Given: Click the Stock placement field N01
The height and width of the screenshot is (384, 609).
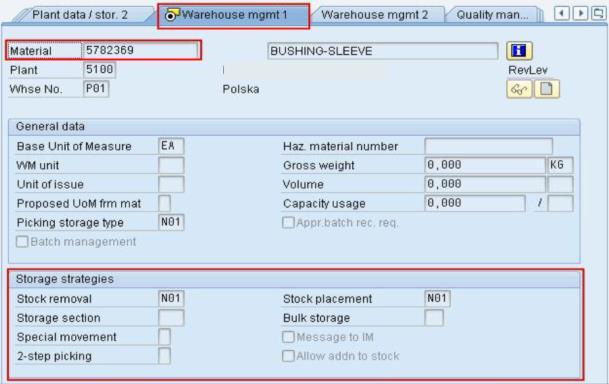Looking at the screenshot, I should (x=437, y=298).
